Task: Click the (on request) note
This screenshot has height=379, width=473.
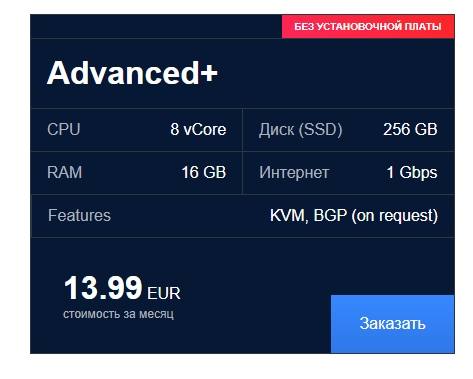Action: pyautogui.click(x=395, y=216)
